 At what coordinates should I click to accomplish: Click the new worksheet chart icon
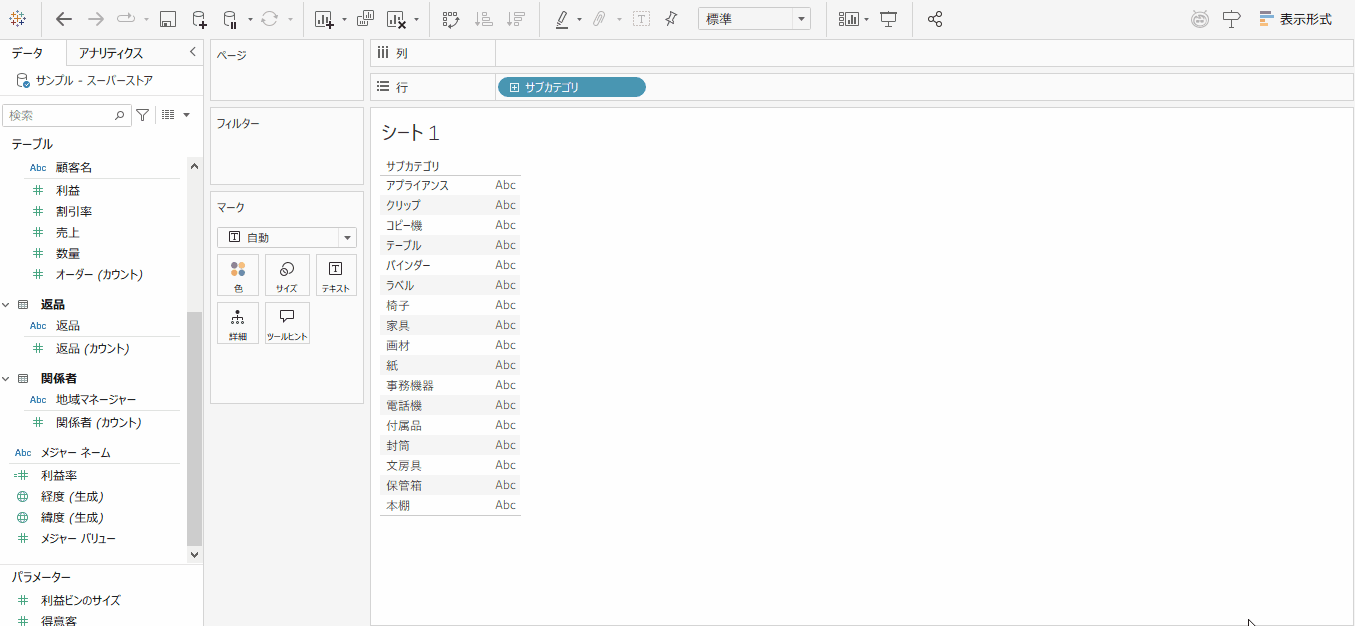[x=323, y=19]
